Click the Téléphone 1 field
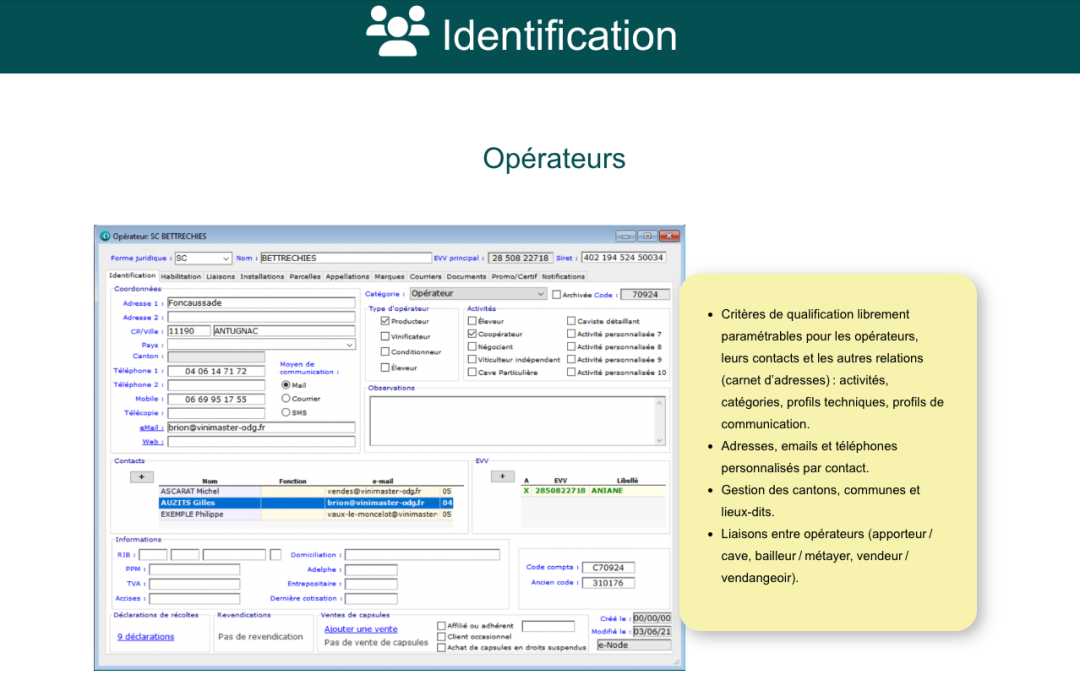This screenshot has height=675, width=1080. click(216, 371)
